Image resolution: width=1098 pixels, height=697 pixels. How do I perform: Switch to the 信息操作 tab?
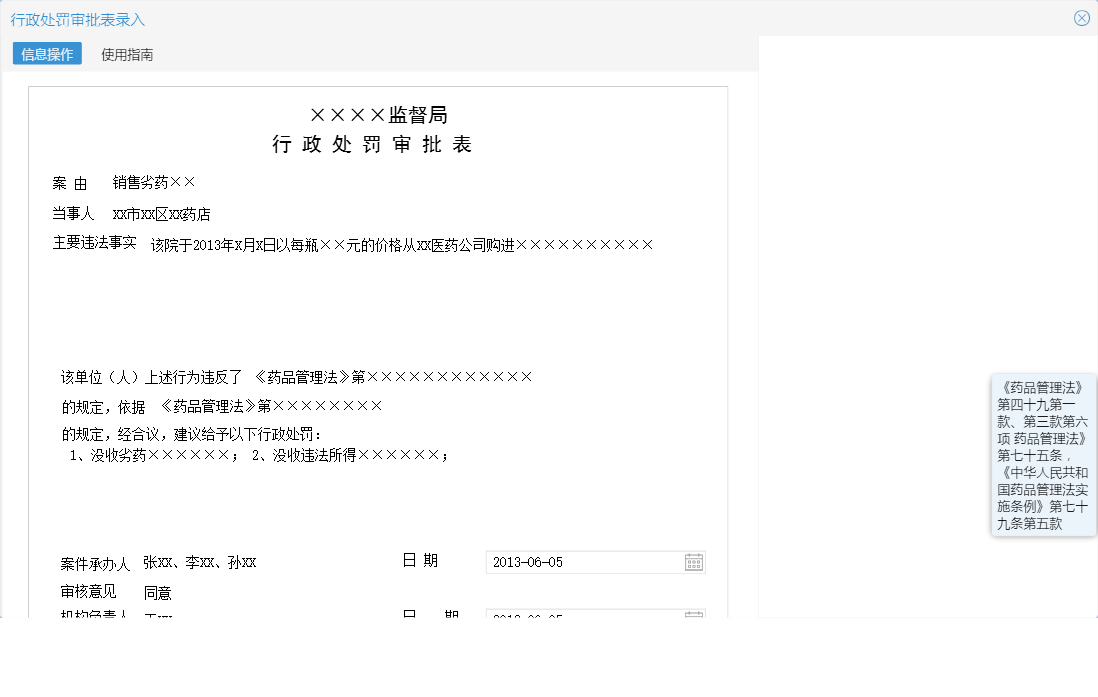tap(46, 54)
